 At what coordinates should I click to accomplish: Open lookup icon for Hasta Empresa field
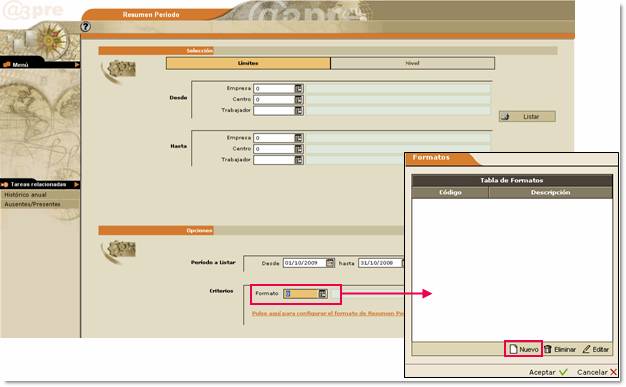pos(299,138)
